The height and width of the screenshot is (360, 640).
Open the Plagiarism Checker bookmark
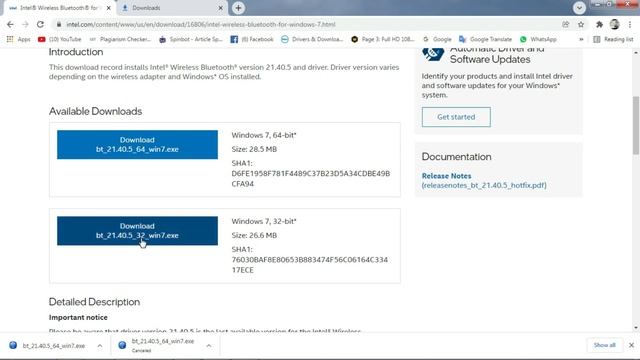coord(120,39)
